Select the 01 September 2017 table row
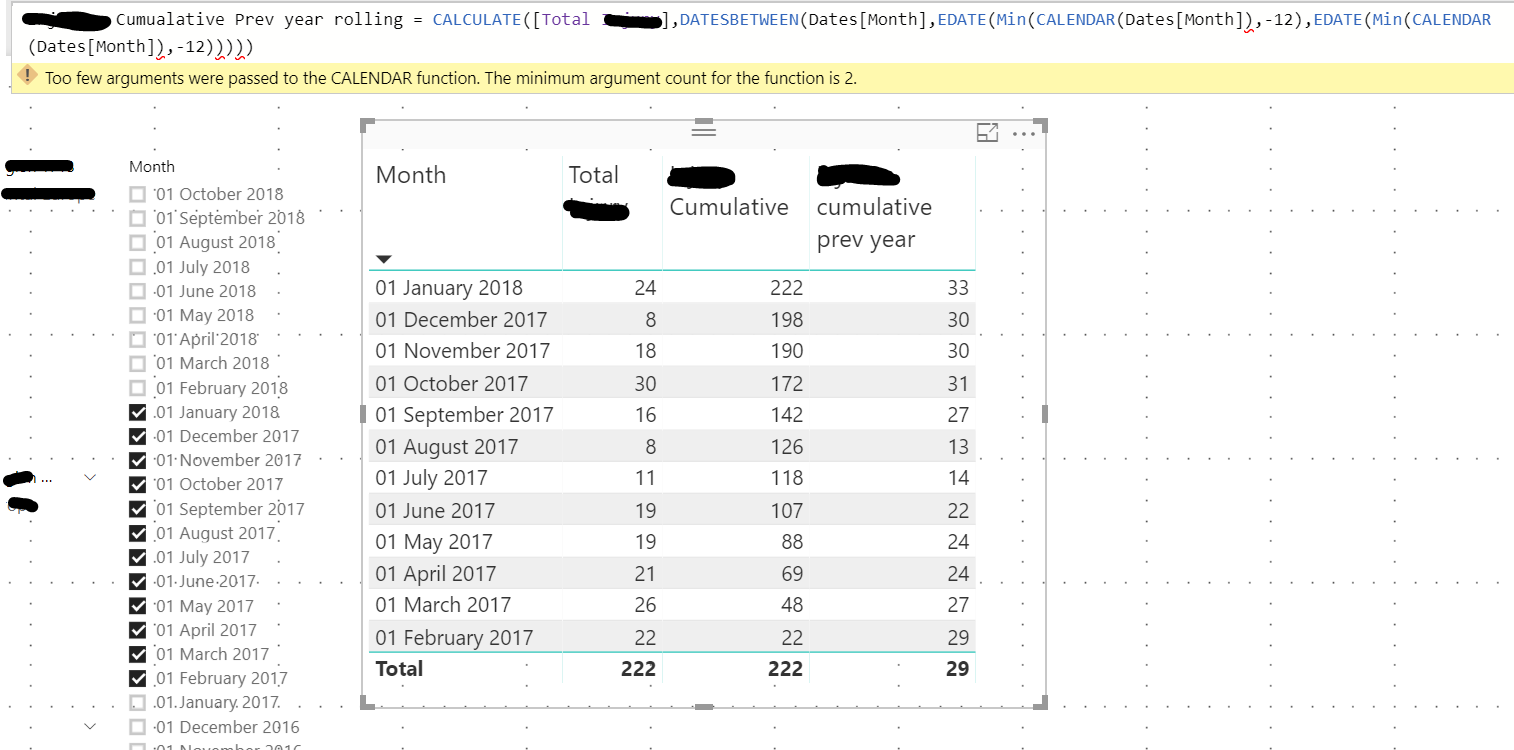 click(672, 415)
